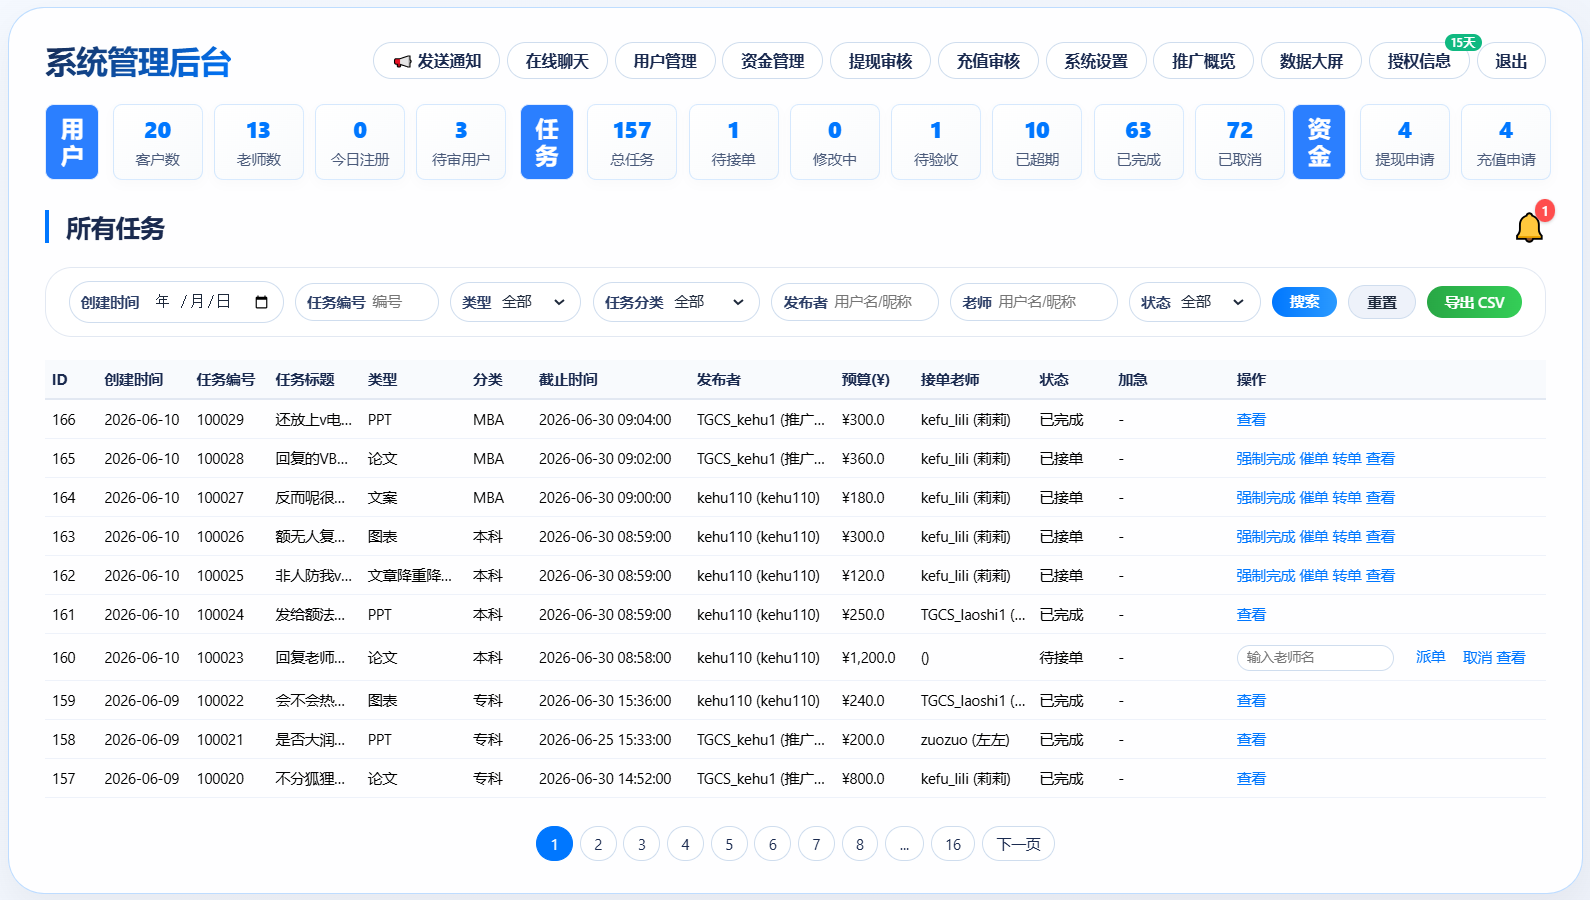The width and height of the screenshot is (1590, 900).
Task: Click the 已超期 stat card
Action: click(x=1037, y=142)
